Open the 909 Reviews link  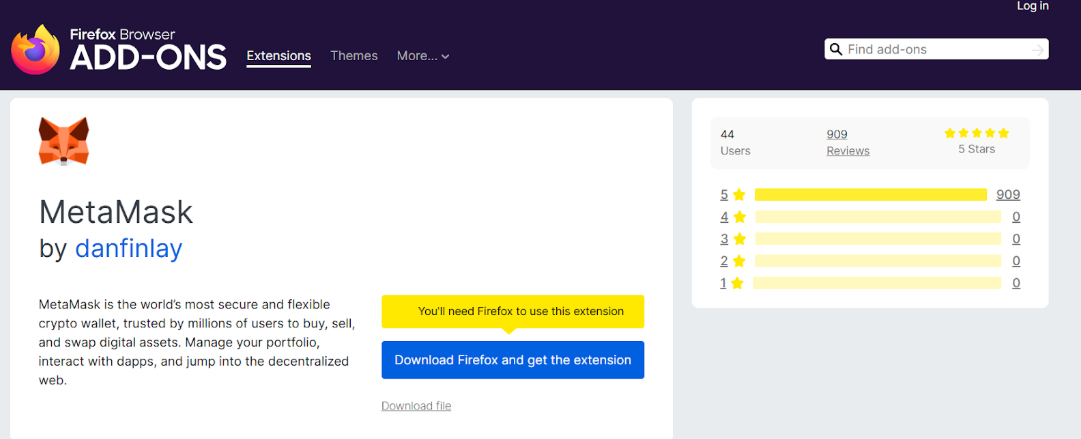click(x=847, y=142)
